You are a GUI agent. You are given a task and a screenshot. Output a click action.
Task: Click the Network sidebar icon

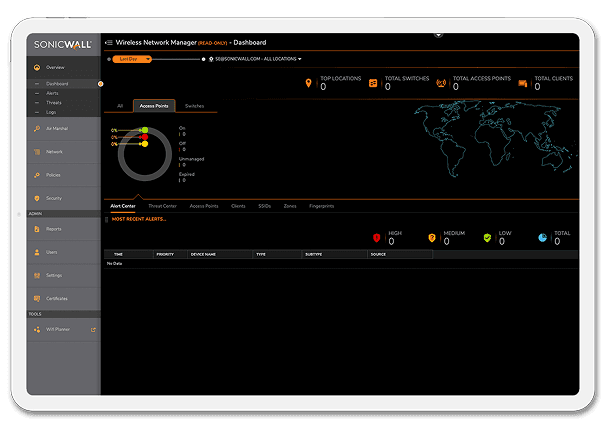click(38, 152)
